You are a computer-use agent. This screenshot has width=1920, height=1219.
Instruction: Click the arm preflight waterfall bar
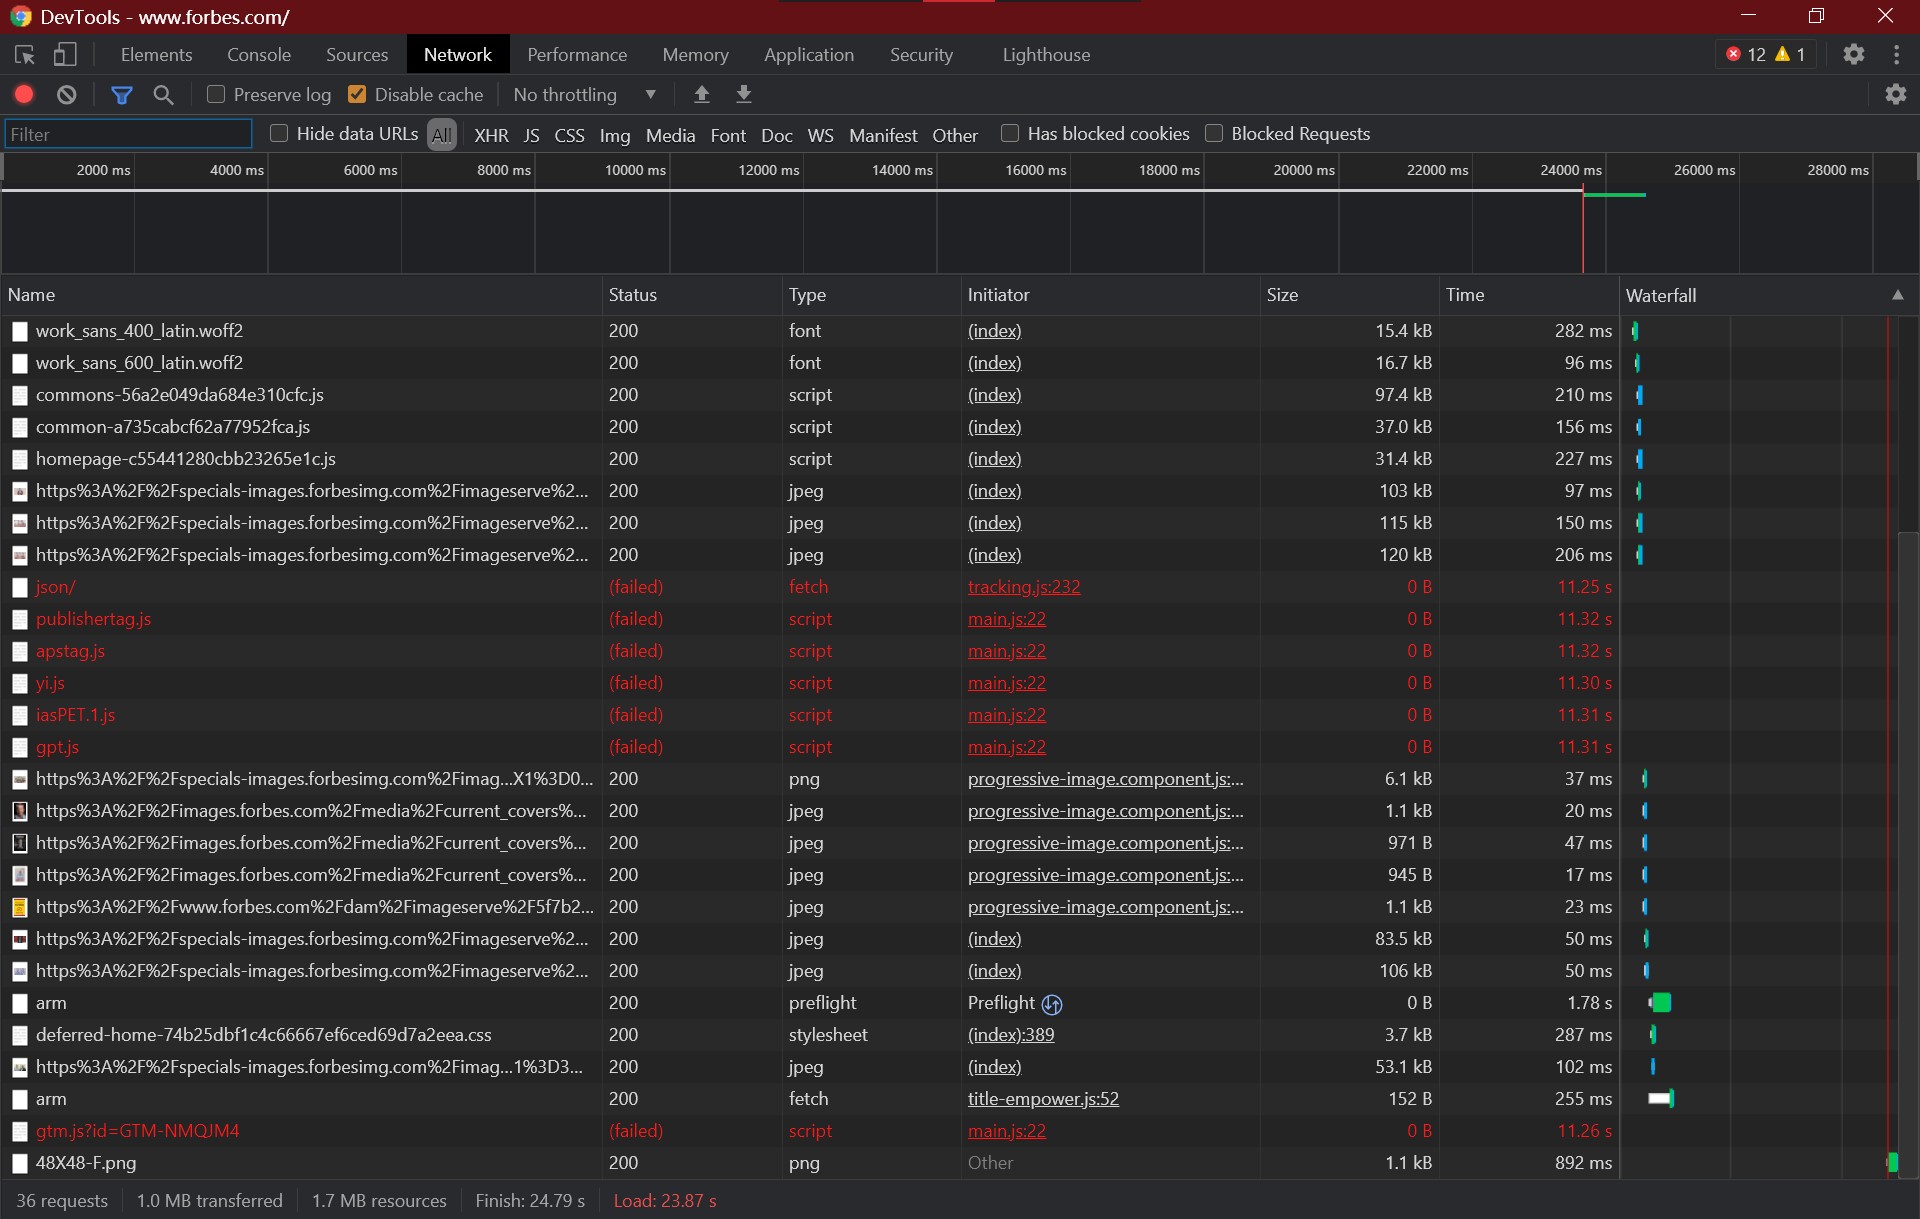1661,1003
